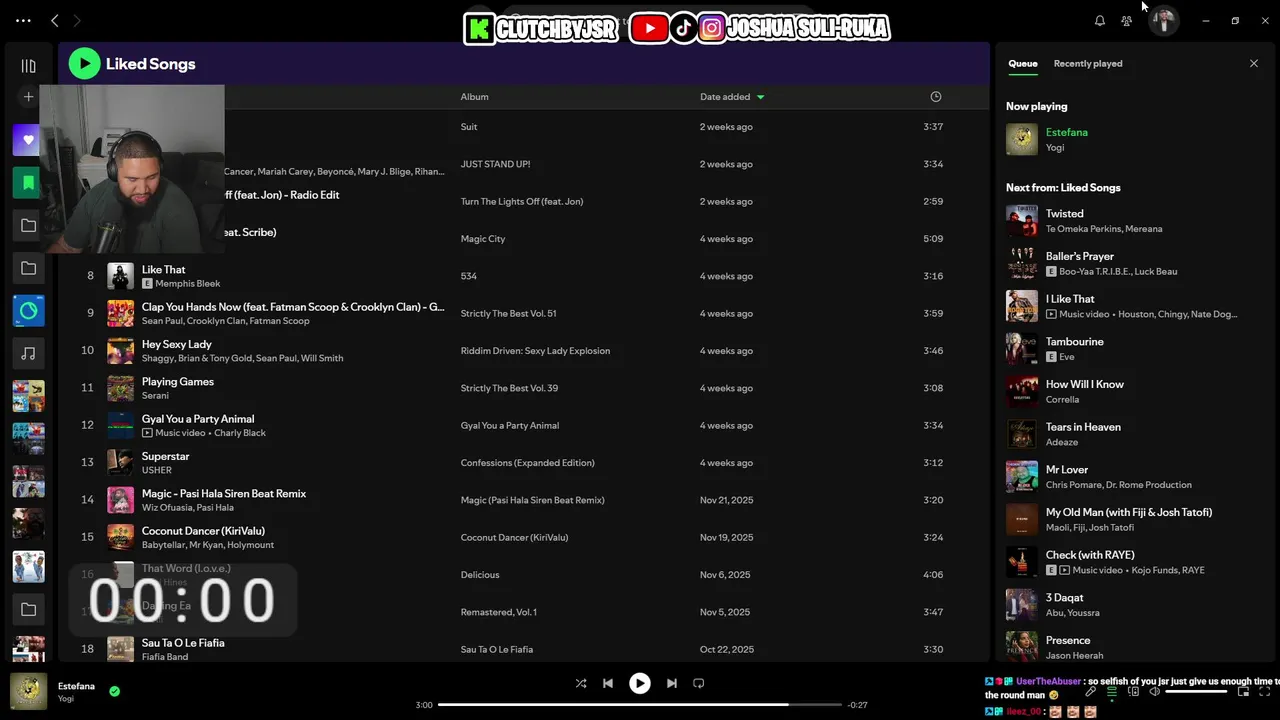Image resolution: width=1280 pixels, height=720 pixels.
Task: Expand the first folder in the library sidebar
Action: (28, 225)
